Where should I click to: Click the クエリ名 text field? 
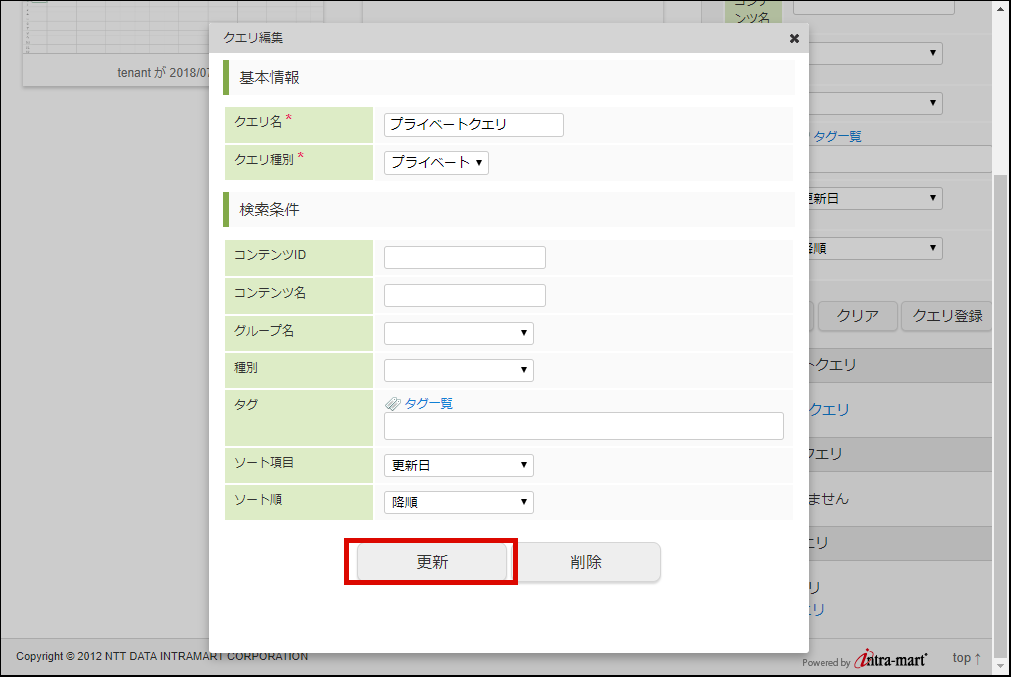(x=474, y=125)
